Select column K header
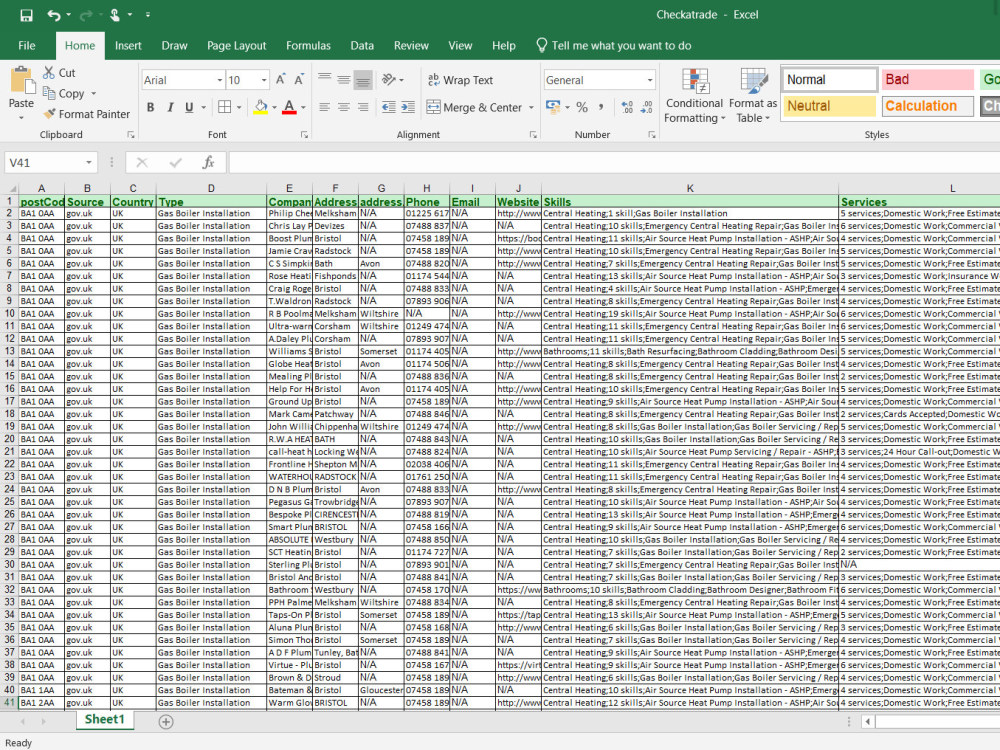This screenshot has height=750, width=1000. [x=690, y=188]
